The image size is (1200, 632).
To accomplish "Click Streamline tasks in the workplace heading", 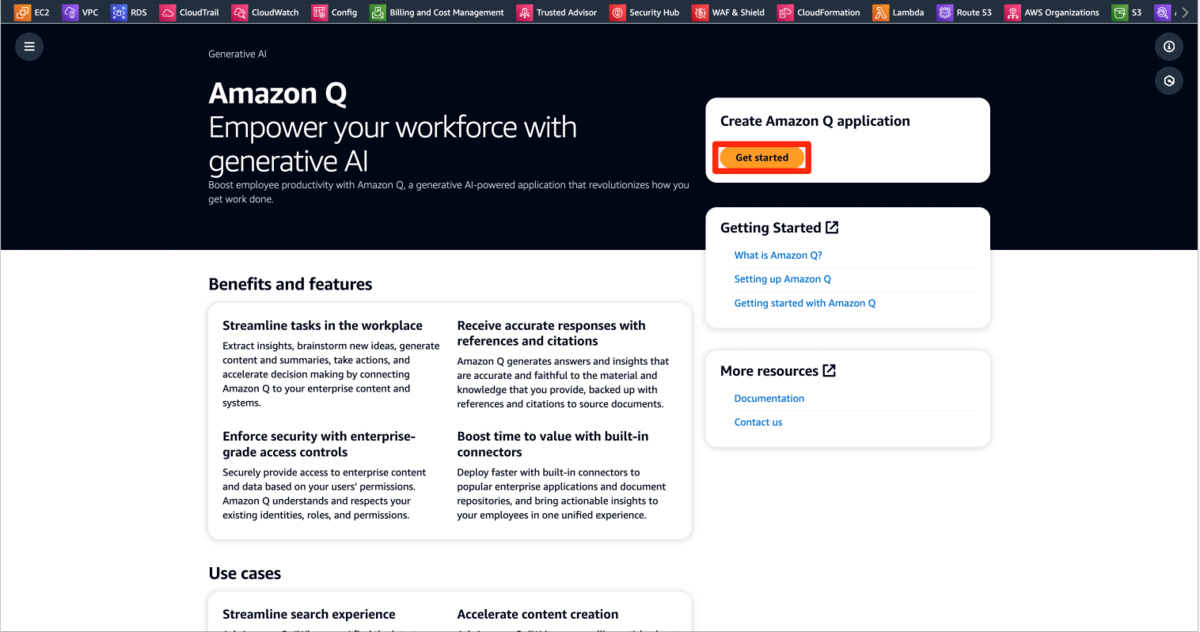I will click(x=322, y=325).
